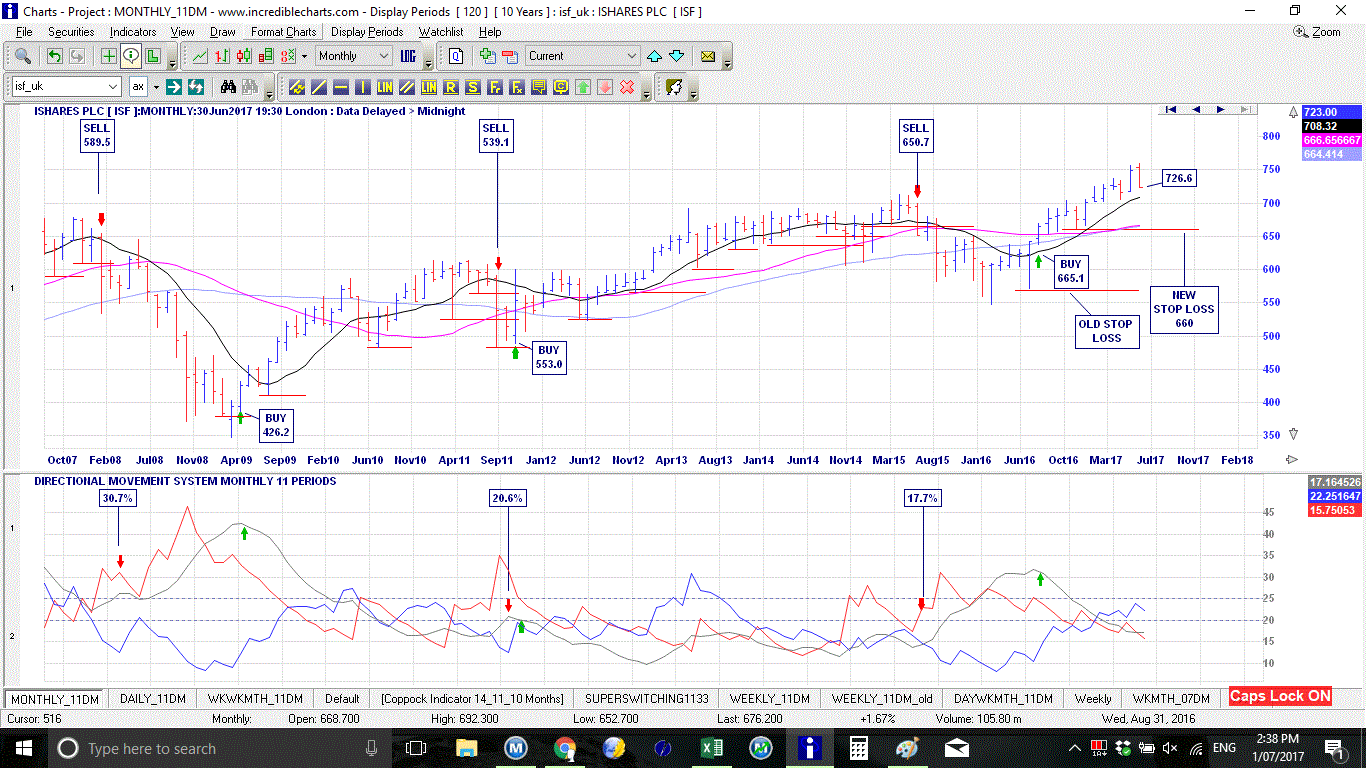The width and height of the screenshot is (1366, 768).
Task: Switch to the WKWKMTH_11DM tab
Action: tap(255, 699)
